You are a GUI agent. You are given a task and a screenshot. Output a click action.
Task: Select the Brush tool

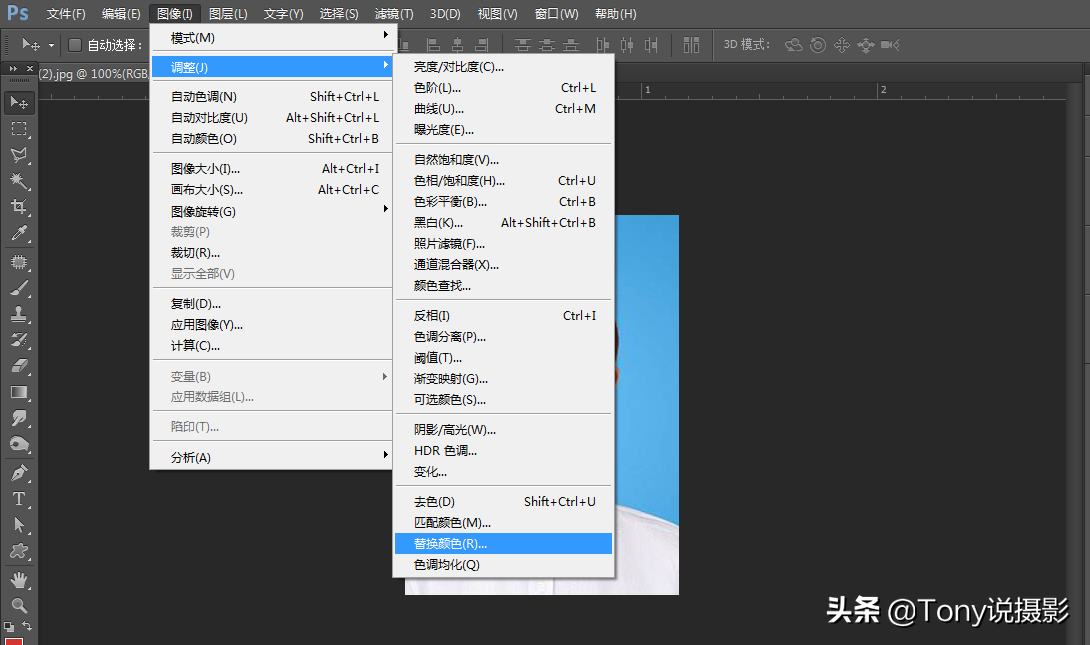(x=19, y=288)
